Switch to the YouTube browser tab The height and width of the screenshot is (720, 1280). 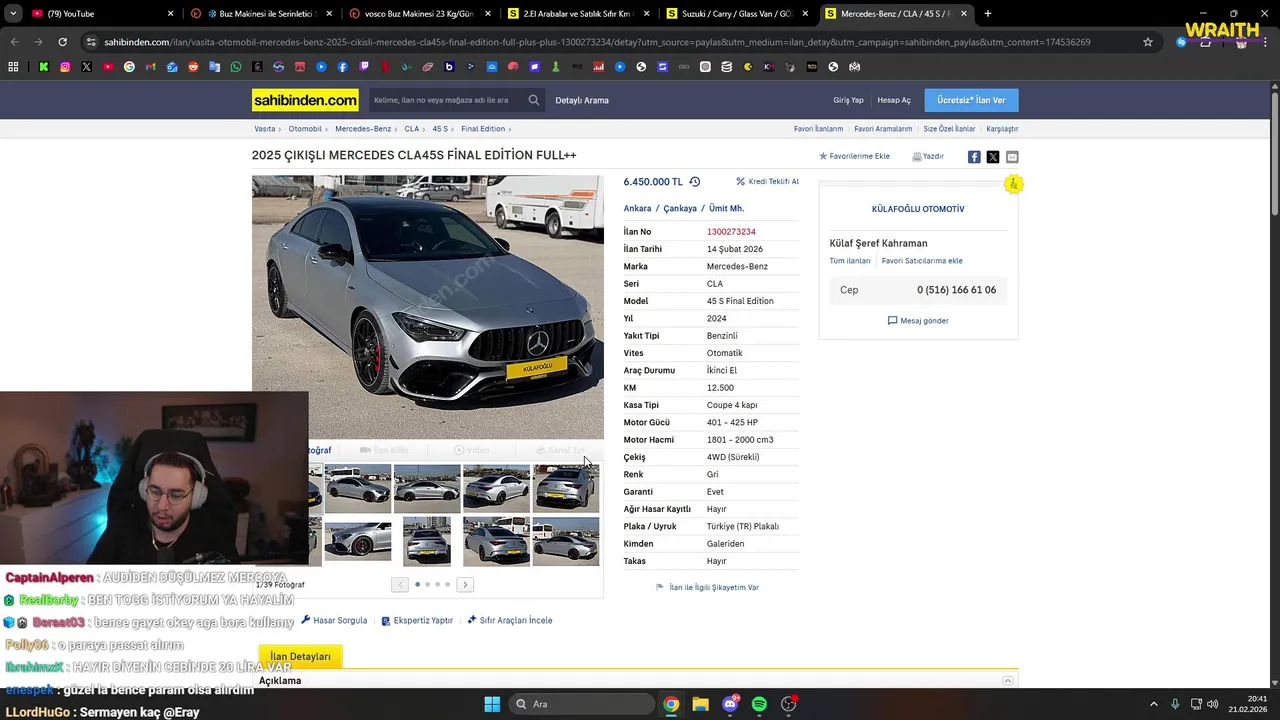pos(102,14)
